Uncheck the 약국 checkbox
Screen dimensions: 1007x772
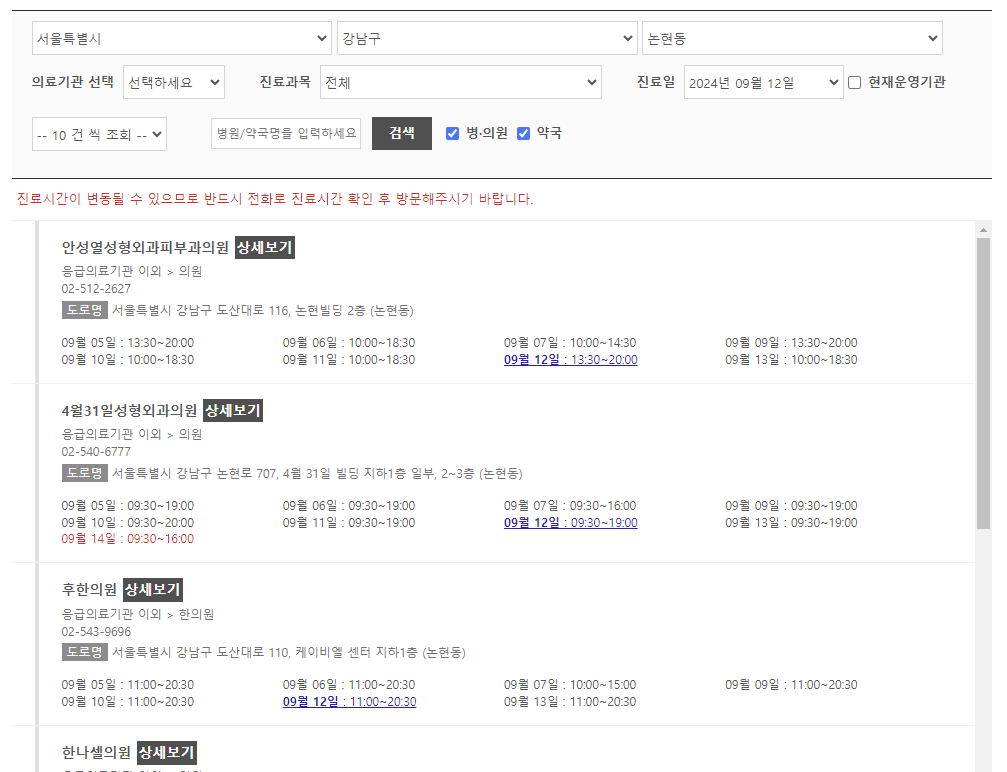(523, 132)
